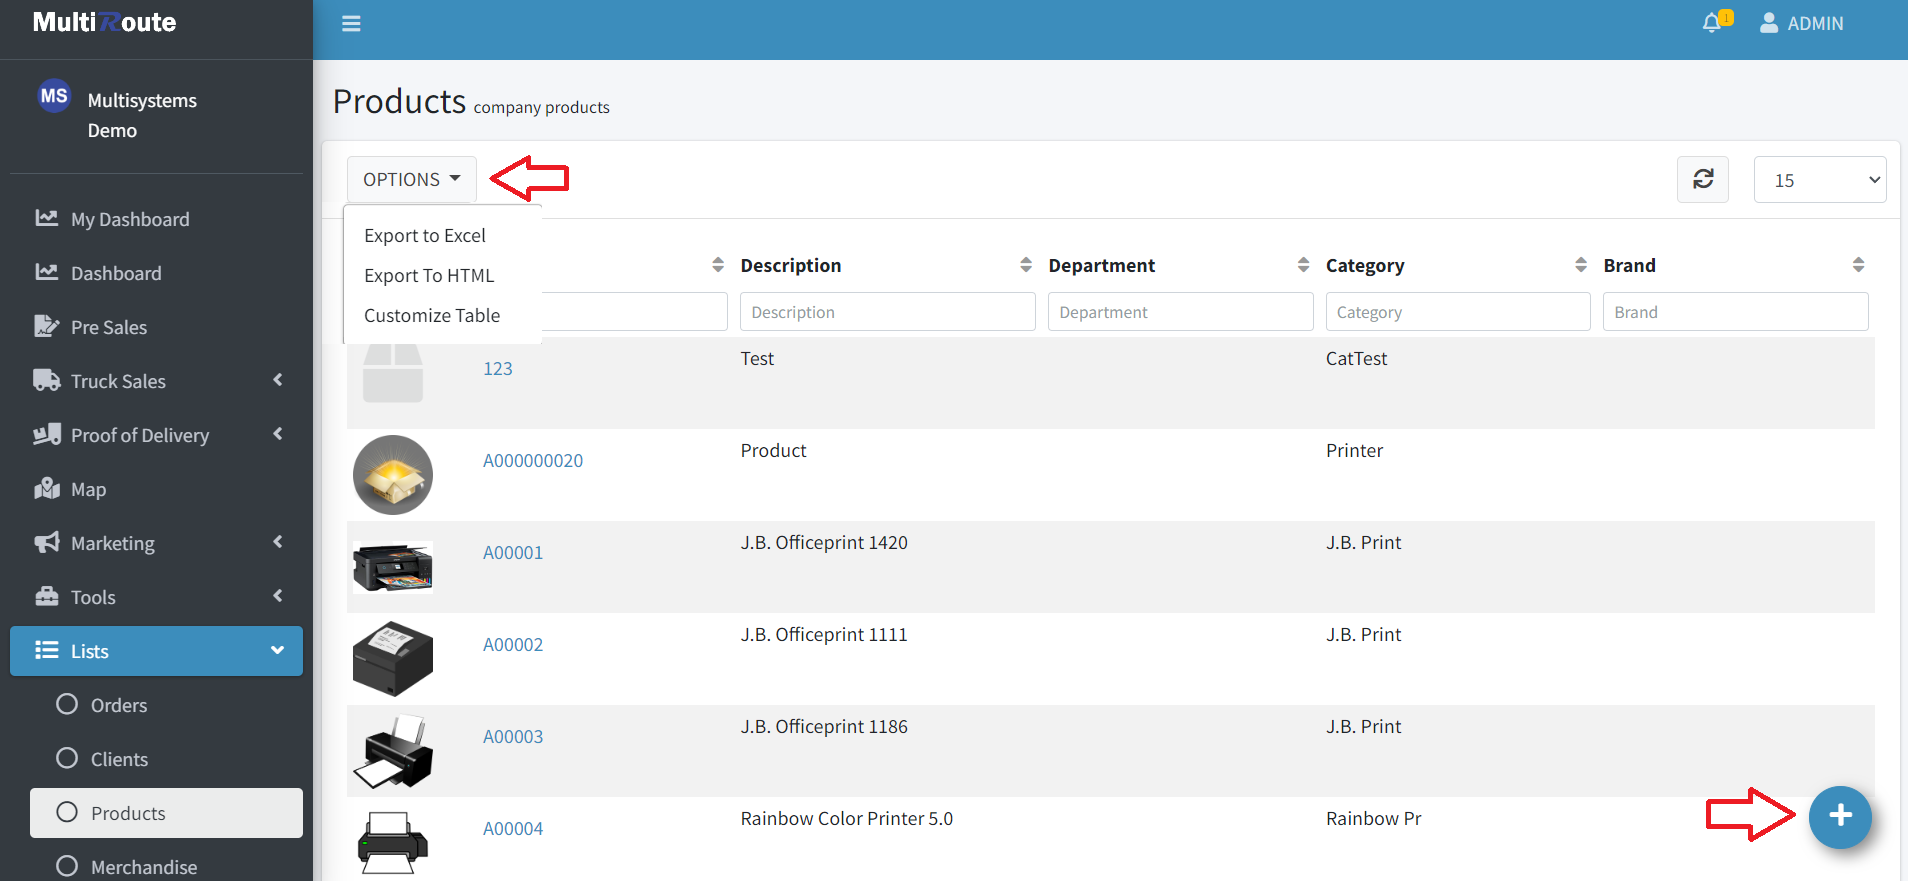Select the Clients radio item
Viewport: 1908px width, 881px height.
[67, 758]
